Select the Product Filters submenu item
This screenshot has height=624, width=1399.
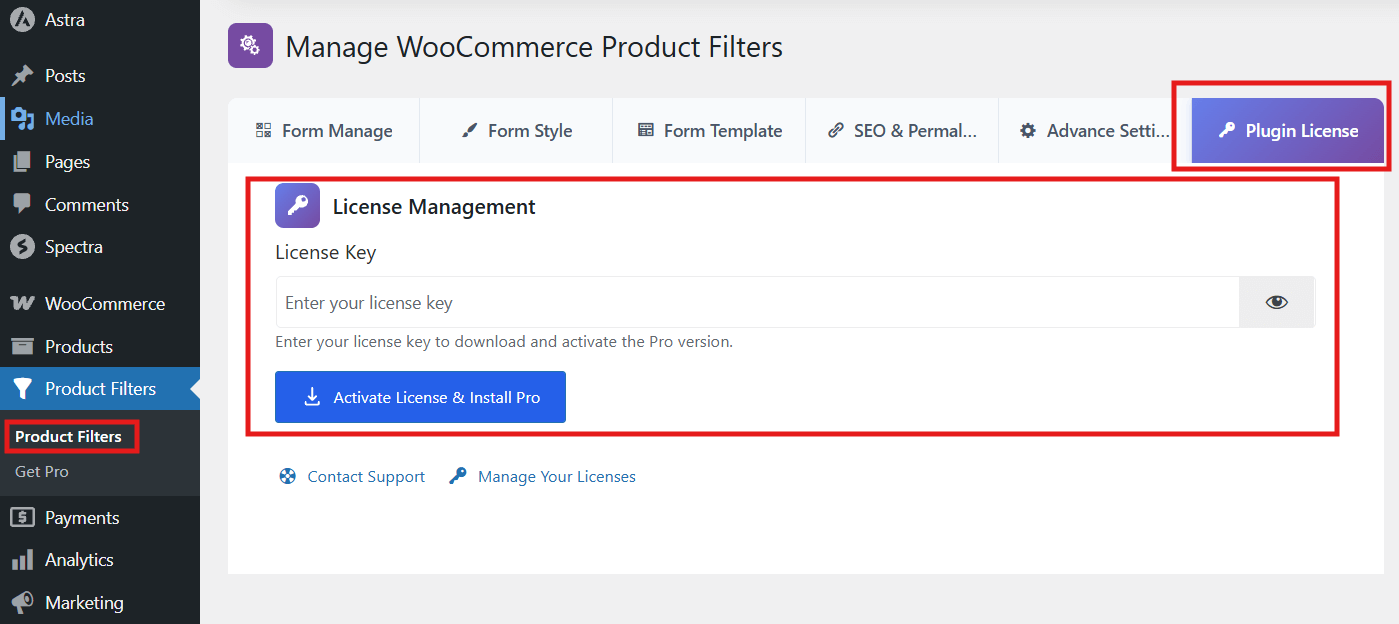click(68, 437)
